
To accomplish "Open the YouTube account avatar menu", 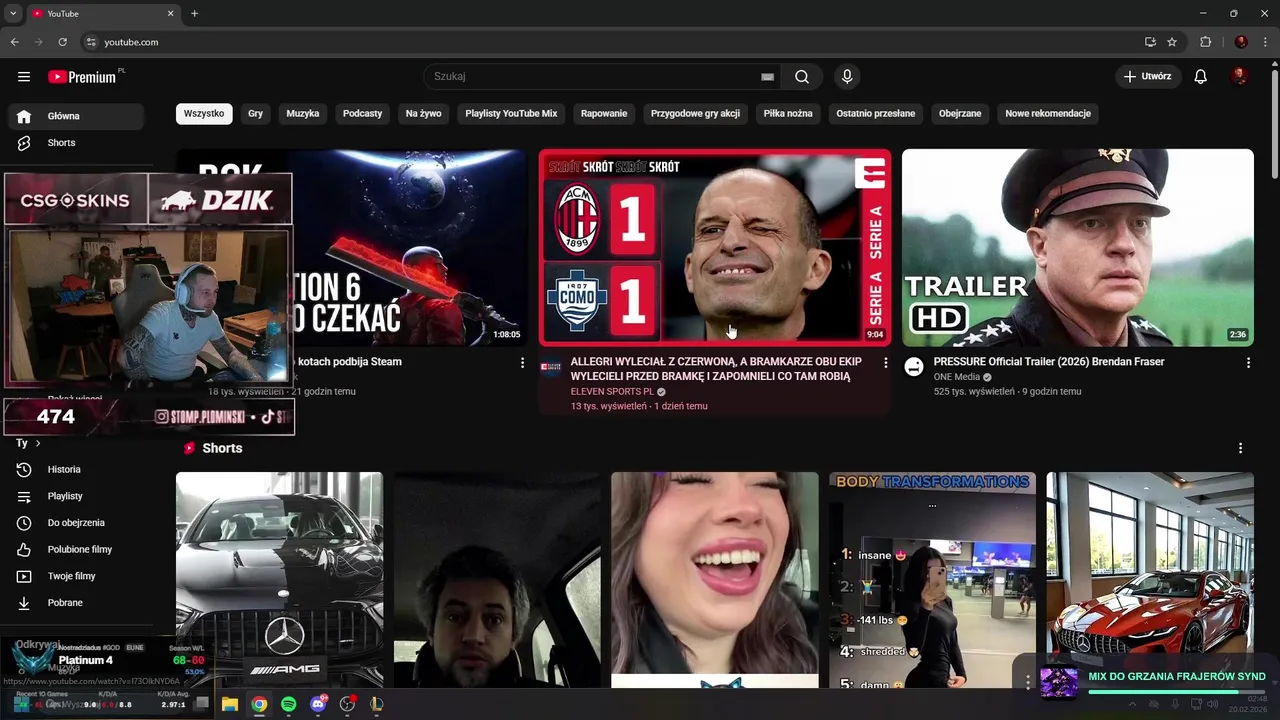I will (x=1239, y=77).
